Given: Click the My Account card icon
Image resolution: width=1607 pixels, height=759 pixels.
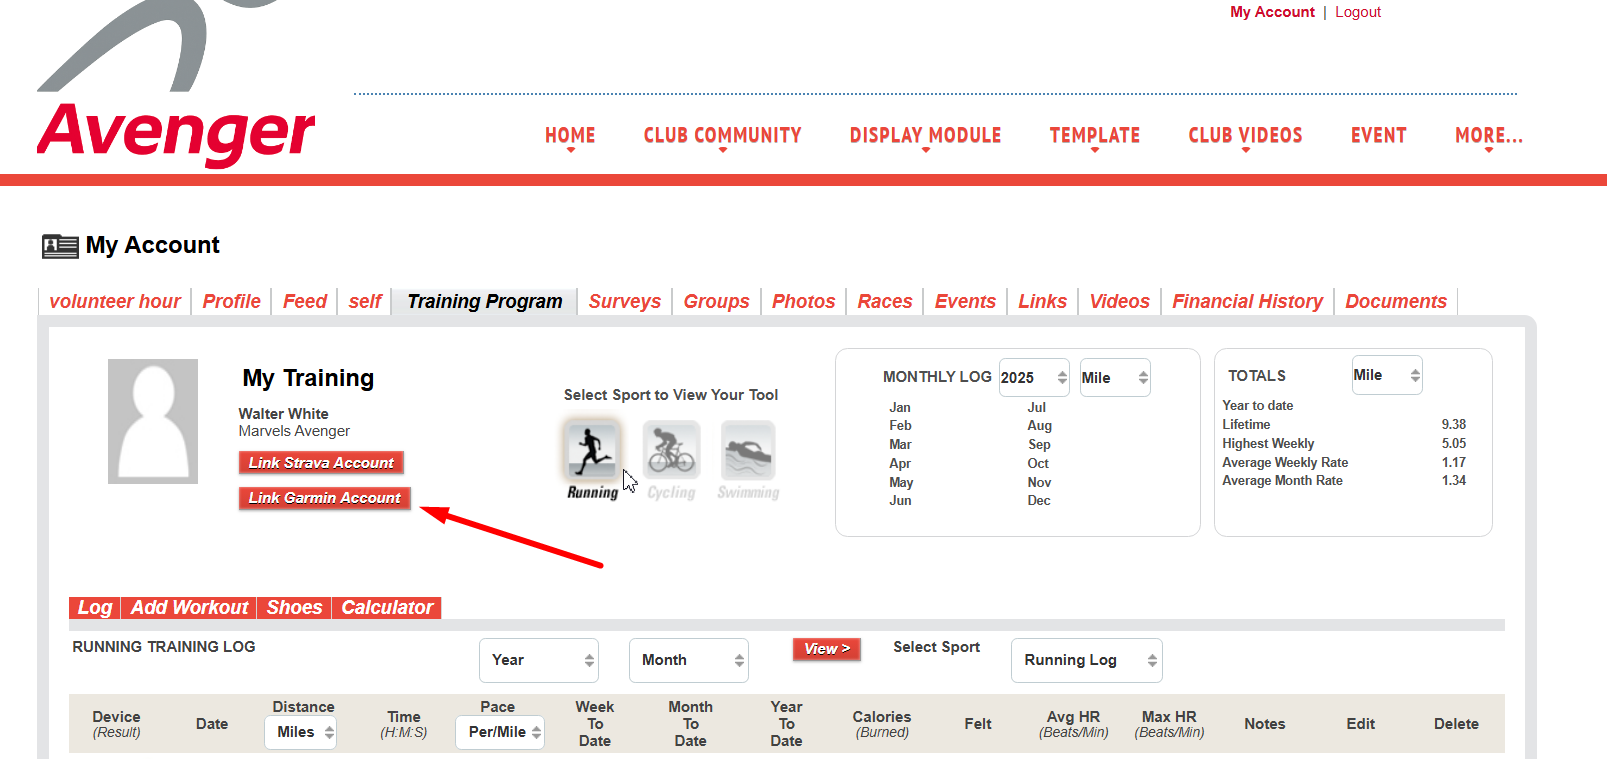Looking at the screenshot, I should (60, 246).
